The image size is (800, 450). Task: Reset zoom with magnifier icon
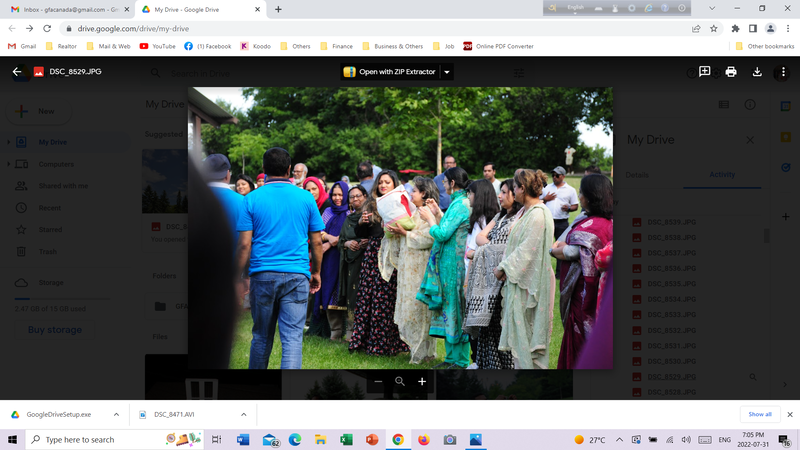tap(400, 382)
